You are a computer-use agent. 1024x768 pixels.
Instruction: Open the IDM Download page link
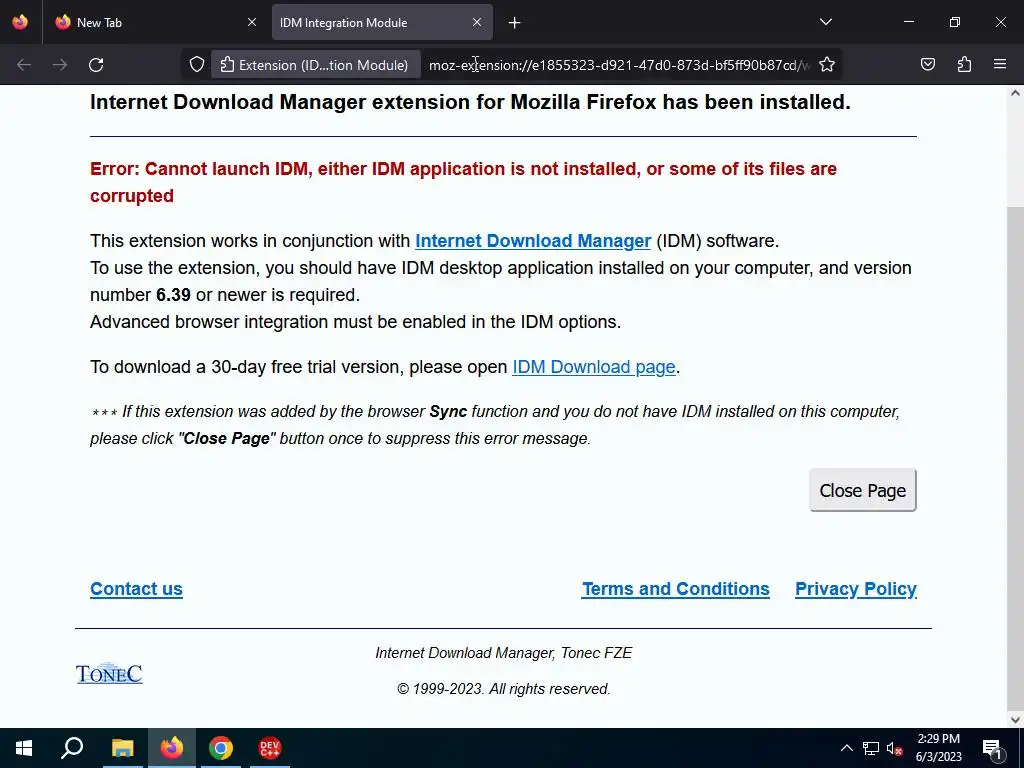tap(594, 367)
